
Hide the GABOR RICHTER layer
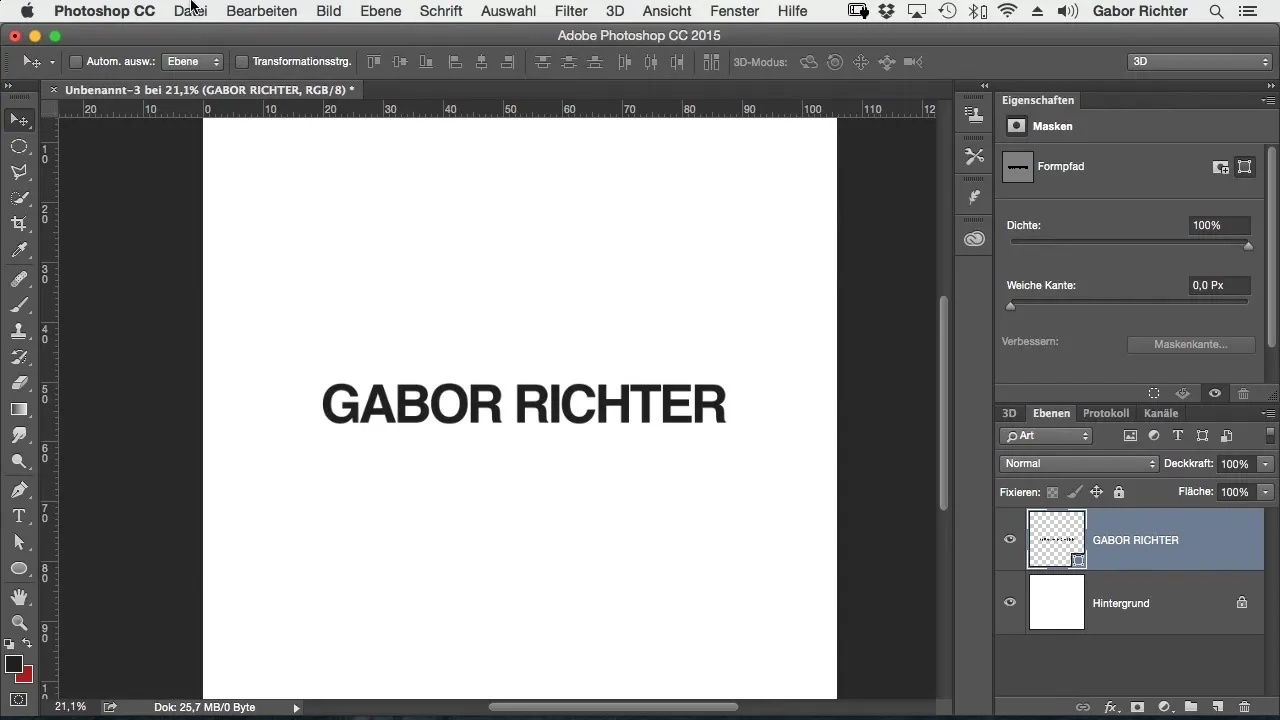(1010, 540)
